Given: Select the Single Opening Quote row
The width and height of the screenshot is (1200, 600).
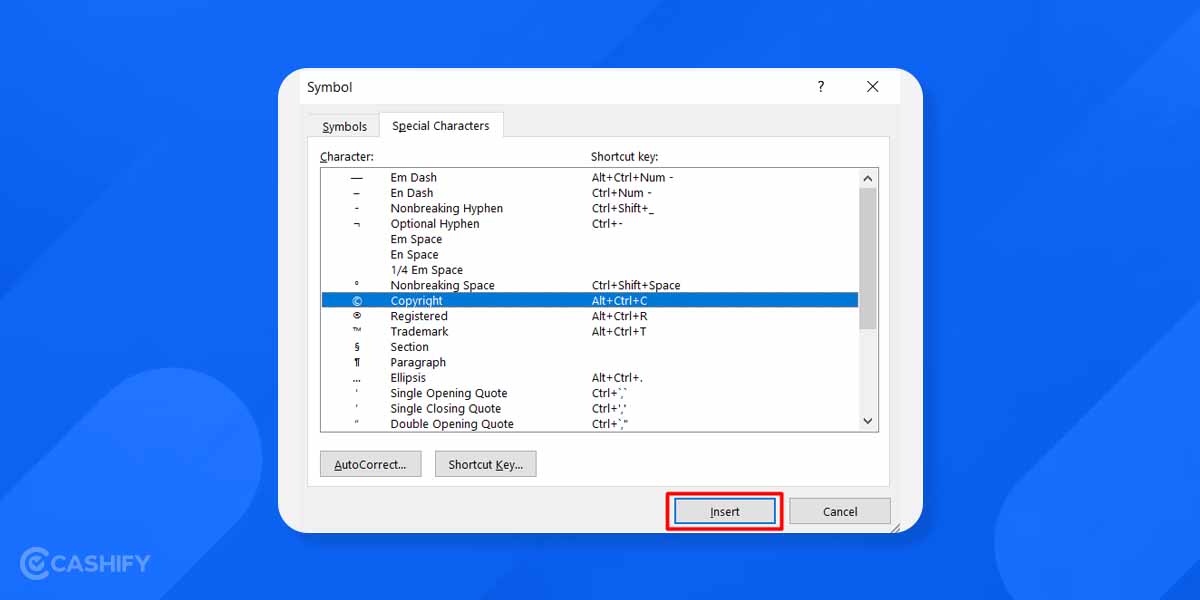Looking at the screenshot, I should pyautogui.click(x=500, y=393).
